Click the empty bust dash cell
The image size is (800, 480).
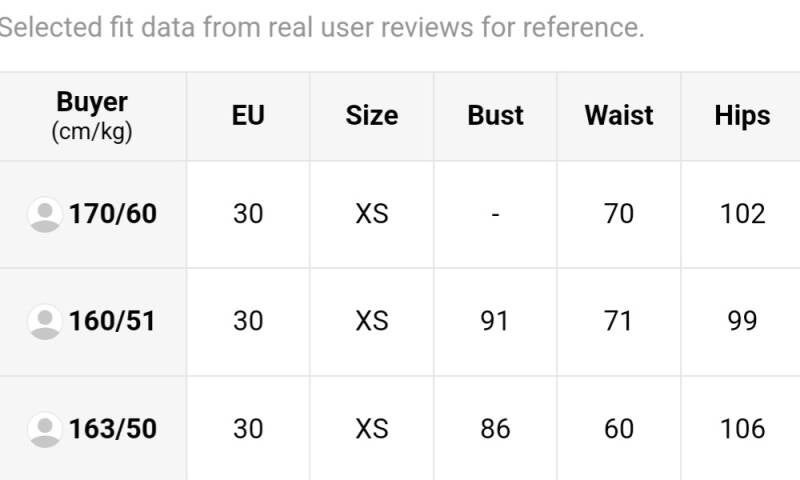[x=495, y=214]
